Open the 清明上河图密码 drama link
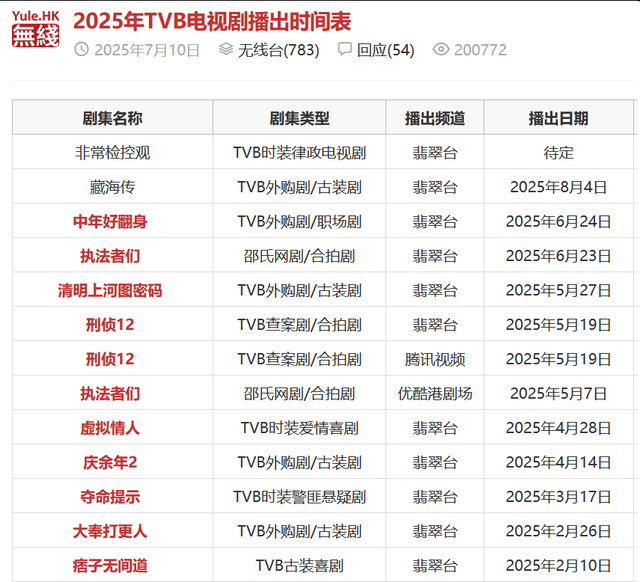The image size is (640, 582). tap(110, 291)
